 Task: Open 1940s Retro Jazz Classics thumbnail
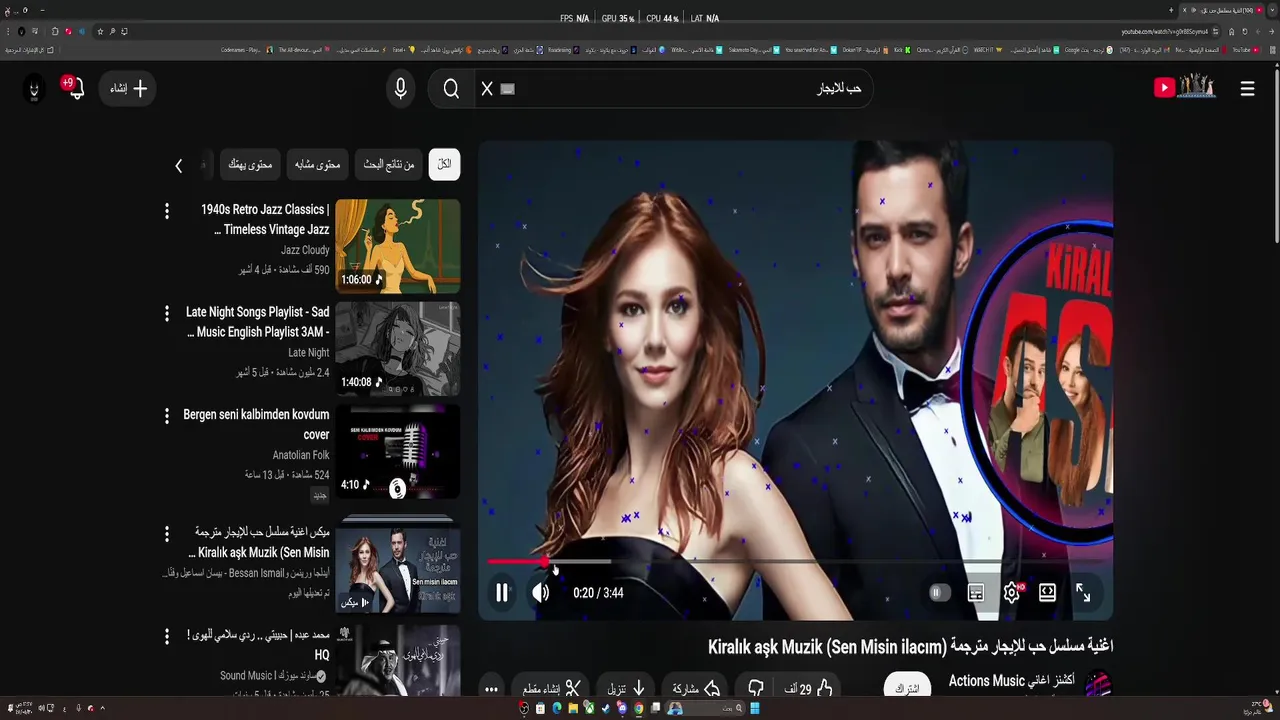click(398, 246)
